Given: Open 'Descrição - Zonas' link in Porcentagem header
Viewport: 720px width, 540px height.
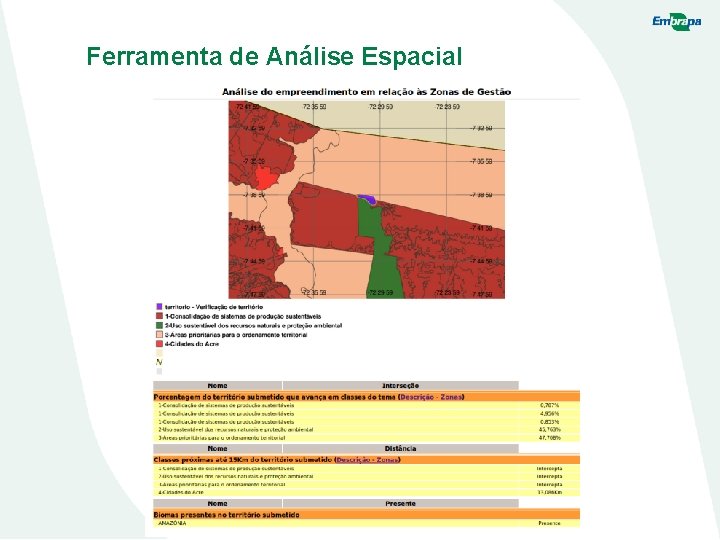Looking at the screenshot, I should [431, 397].
